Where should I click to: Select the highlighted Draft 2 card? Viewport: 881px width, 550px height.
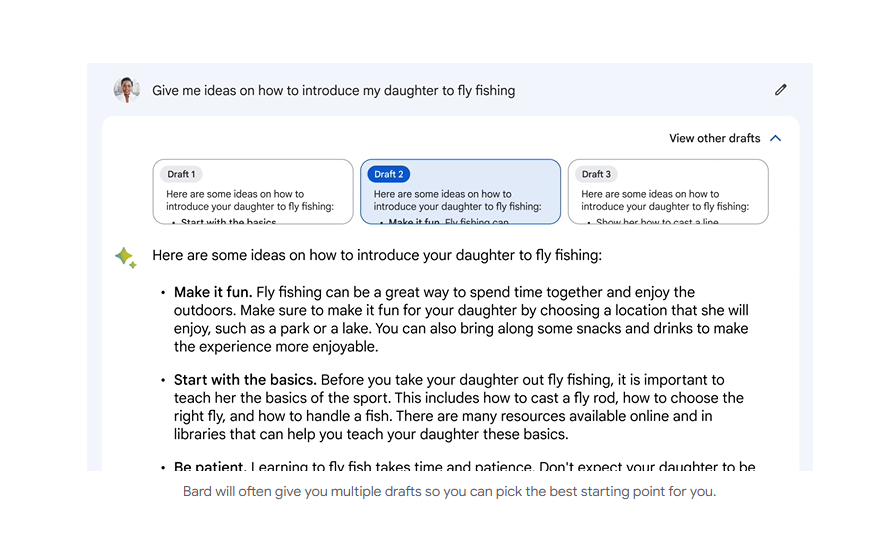tap(460, 192)
